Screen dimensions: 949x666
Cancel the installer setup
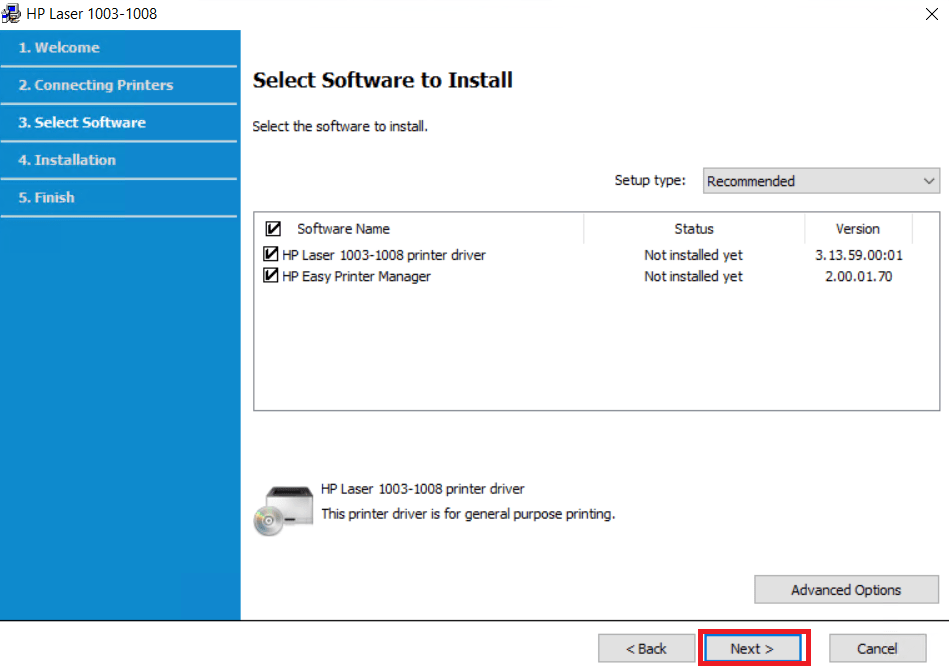pyautogui.click(x=877, y=649)
